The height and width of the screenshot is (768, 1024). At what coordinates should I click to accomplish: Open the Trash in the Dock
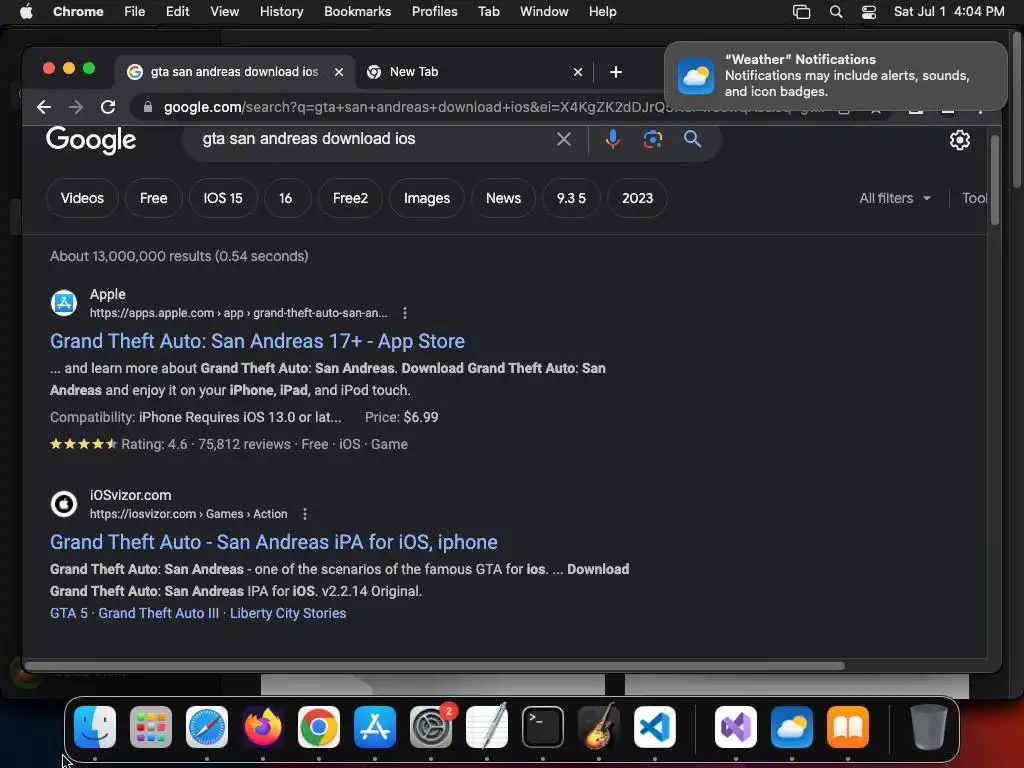coord(929,727)
